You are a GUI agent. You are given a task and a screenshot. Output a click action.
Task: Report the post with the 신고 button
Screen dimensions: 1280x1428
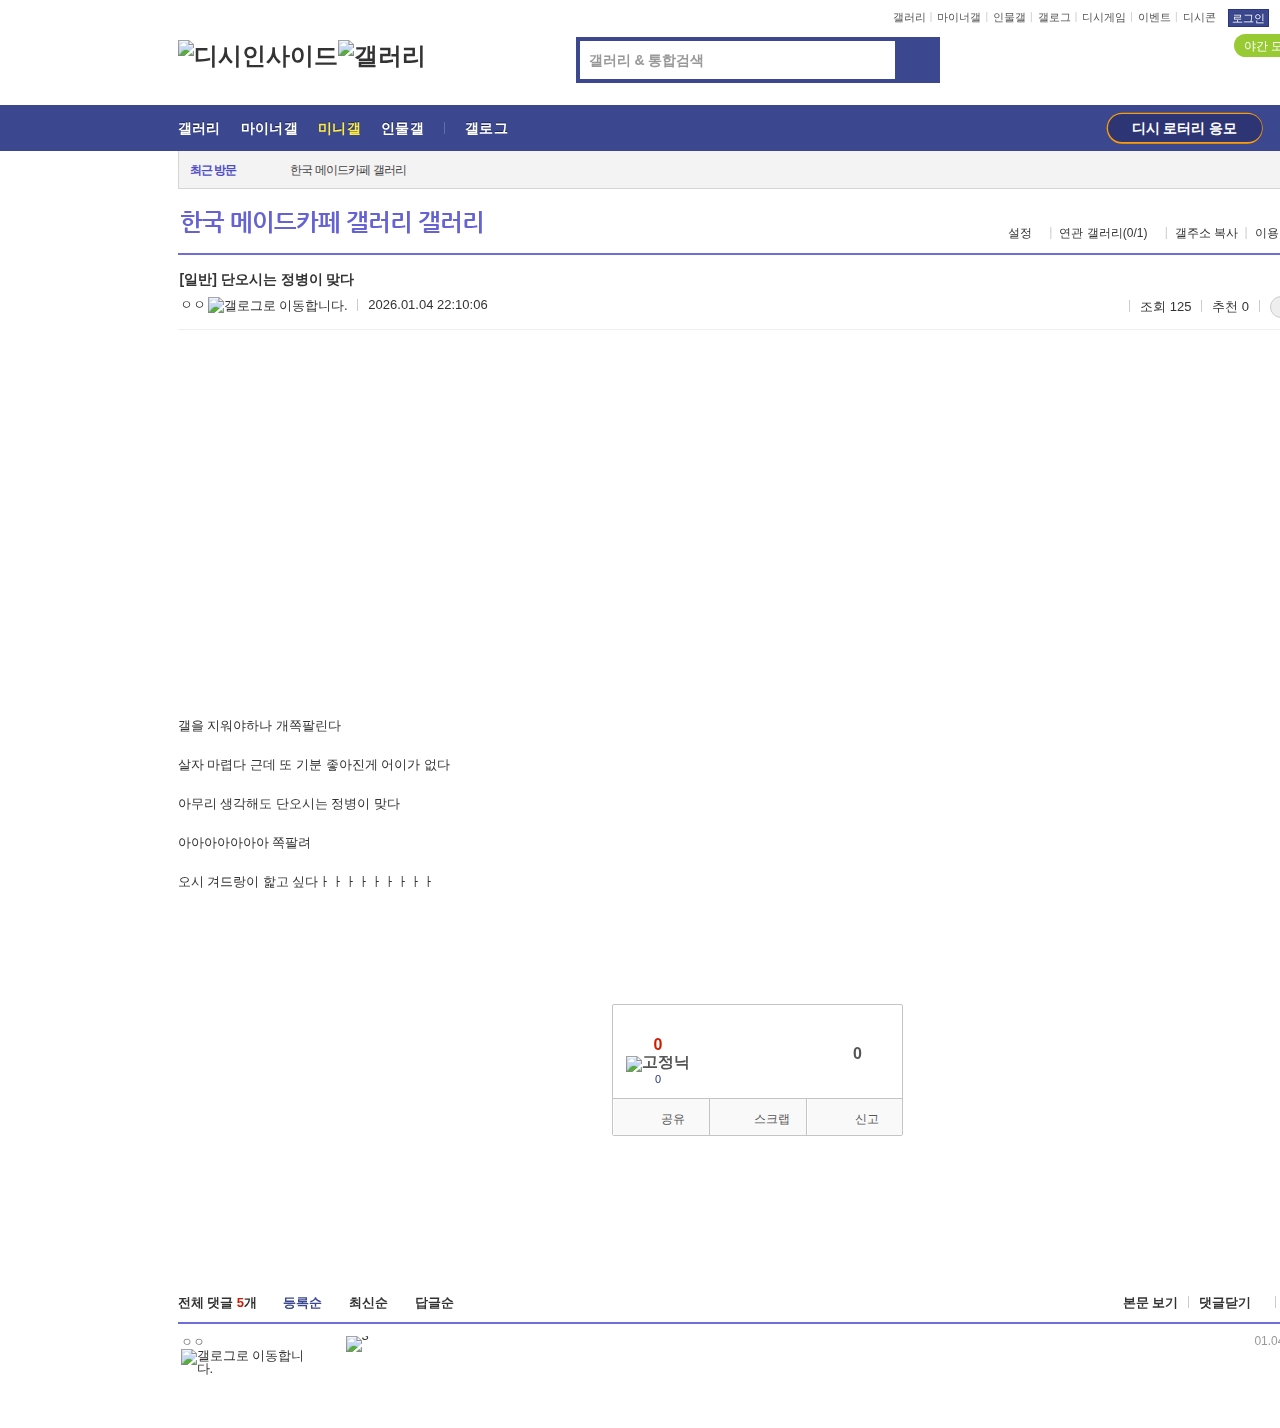tap(855, 1118)
